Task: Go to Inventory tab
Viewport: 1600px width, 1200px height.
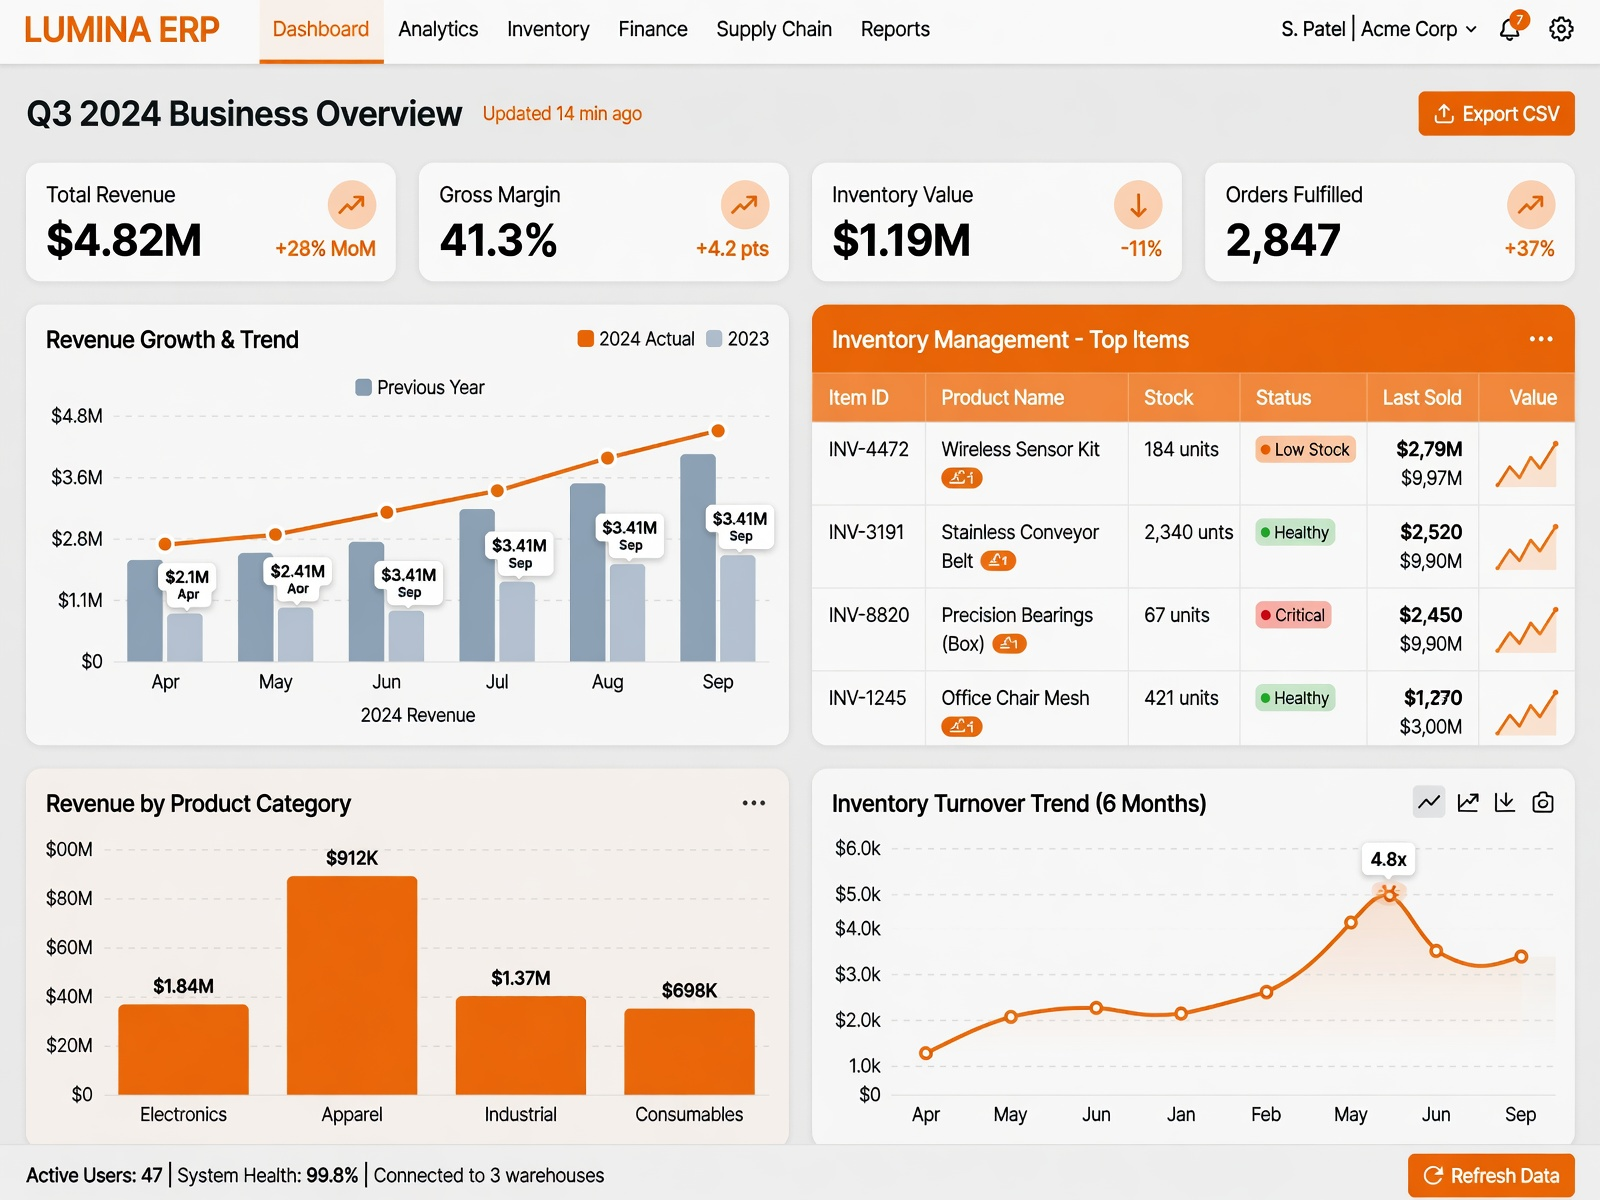Action: click(548, 30)
